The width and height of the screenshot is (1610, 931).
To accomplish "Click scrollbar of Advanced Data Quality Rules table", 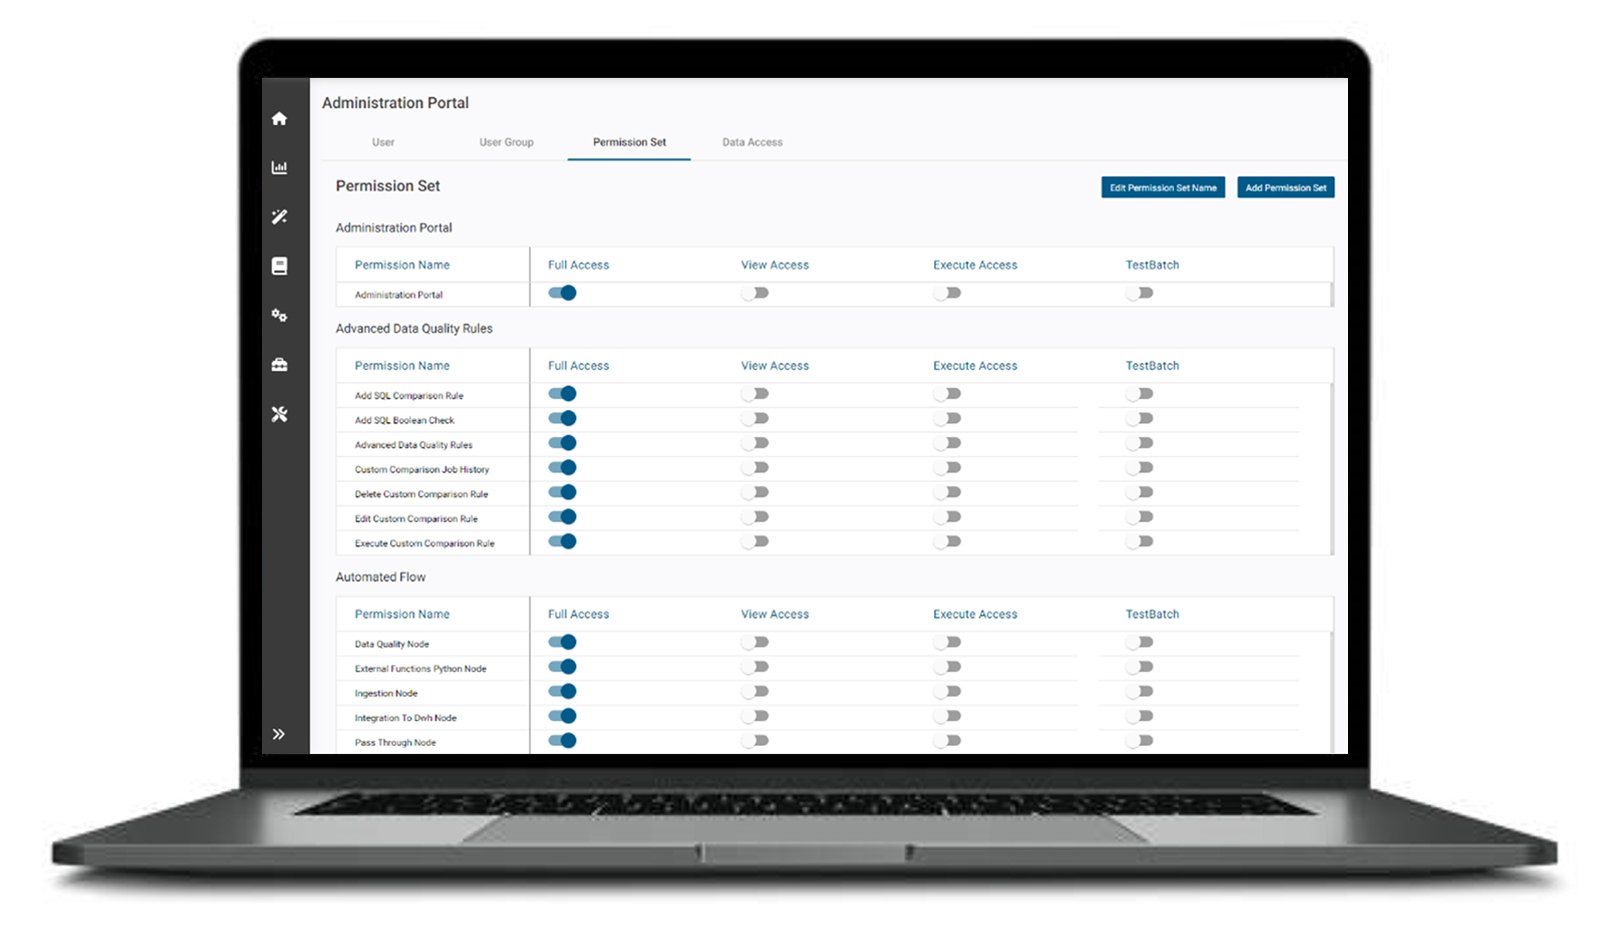I will (1332, 468).
